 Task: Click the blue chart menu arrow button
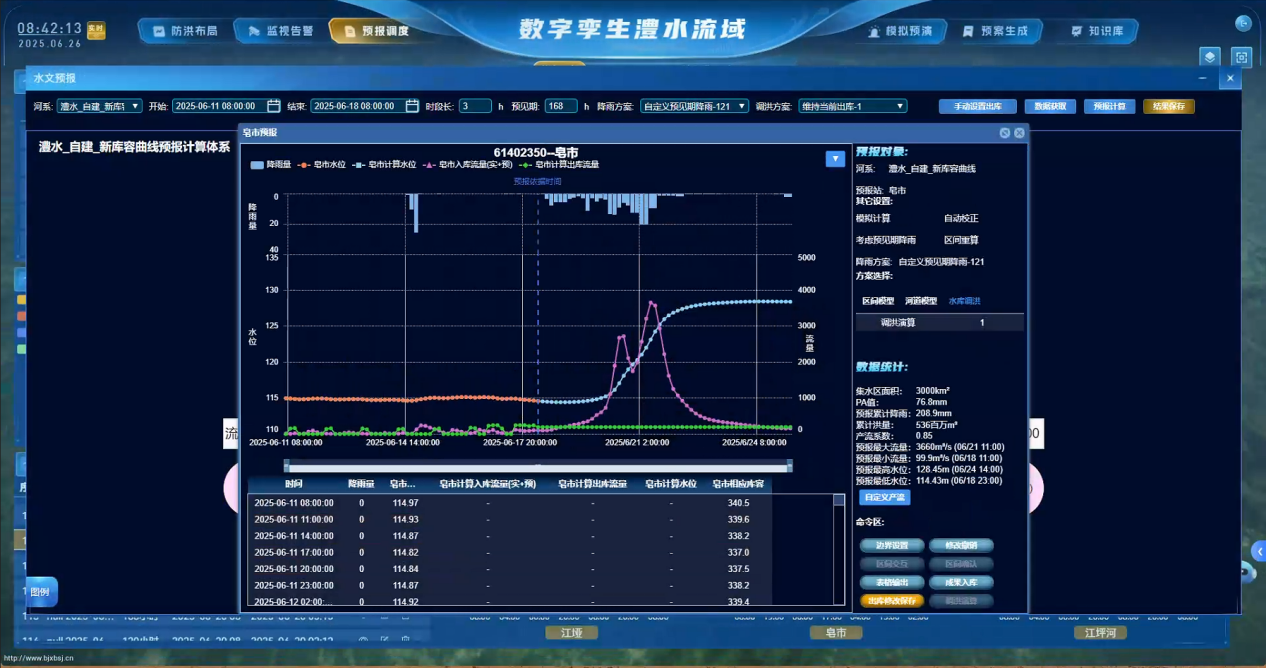835,158
